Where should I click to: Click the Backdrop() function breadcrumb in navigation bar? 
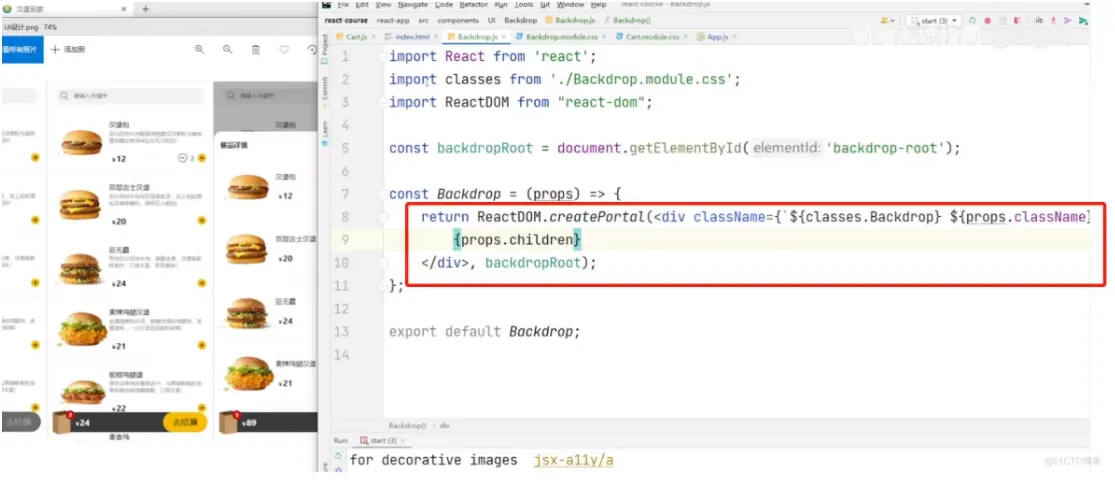(x=626, y=21)
